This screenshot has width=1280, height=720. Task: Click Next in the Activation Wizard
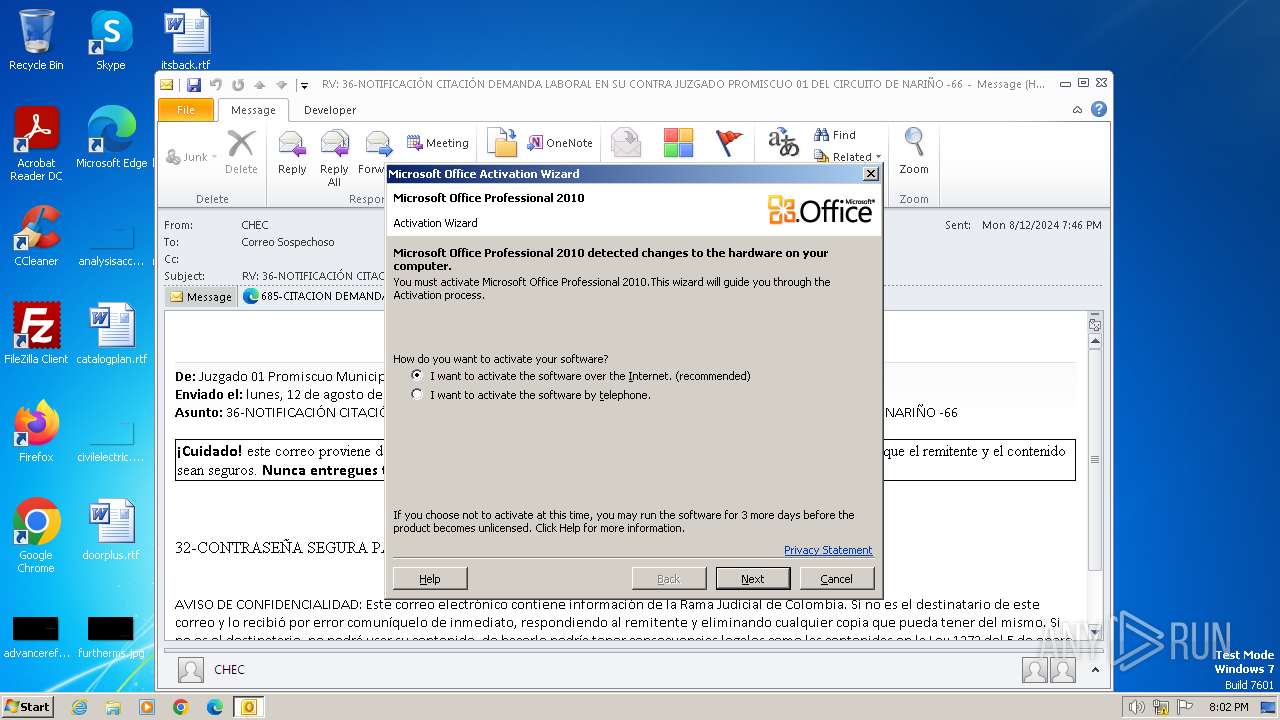point(753,579)
